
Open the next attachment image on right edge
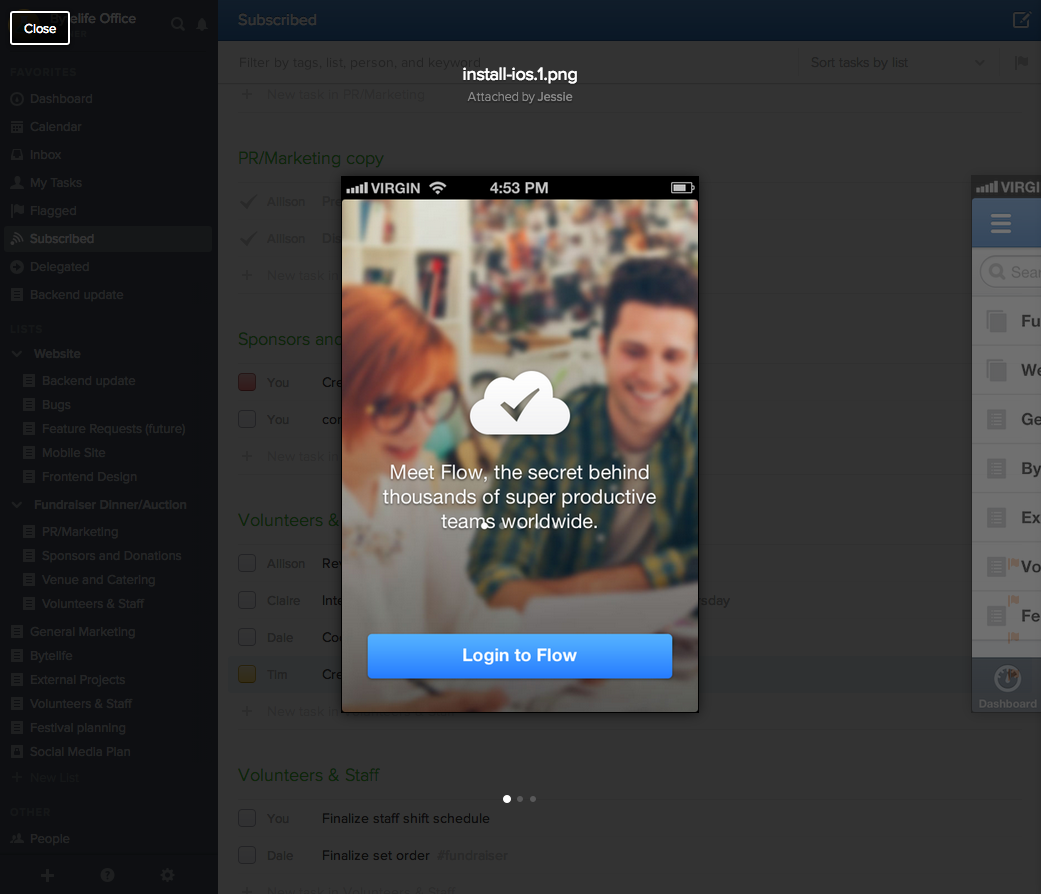[1006, 443]
